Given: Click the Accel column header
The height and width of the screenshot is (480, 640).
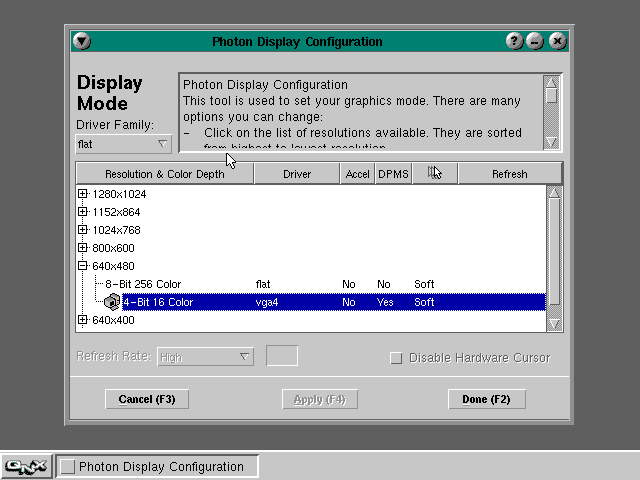Looking at the screenshot, I should 357,174.
